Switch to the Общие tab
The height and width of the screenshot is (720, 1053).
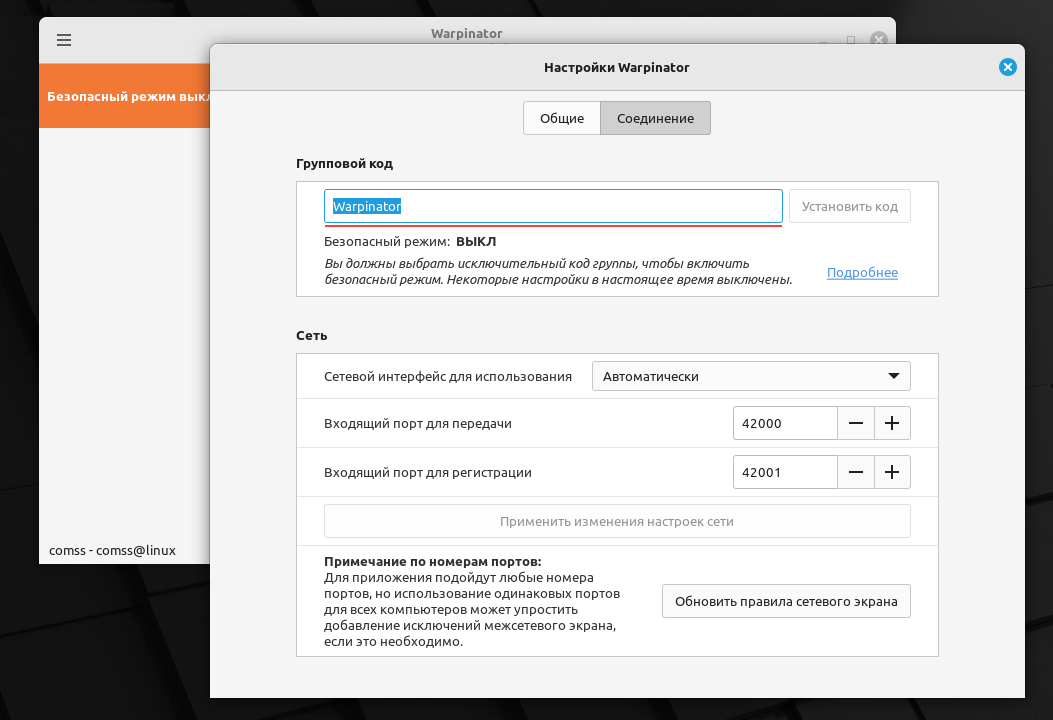coord(561,118)
